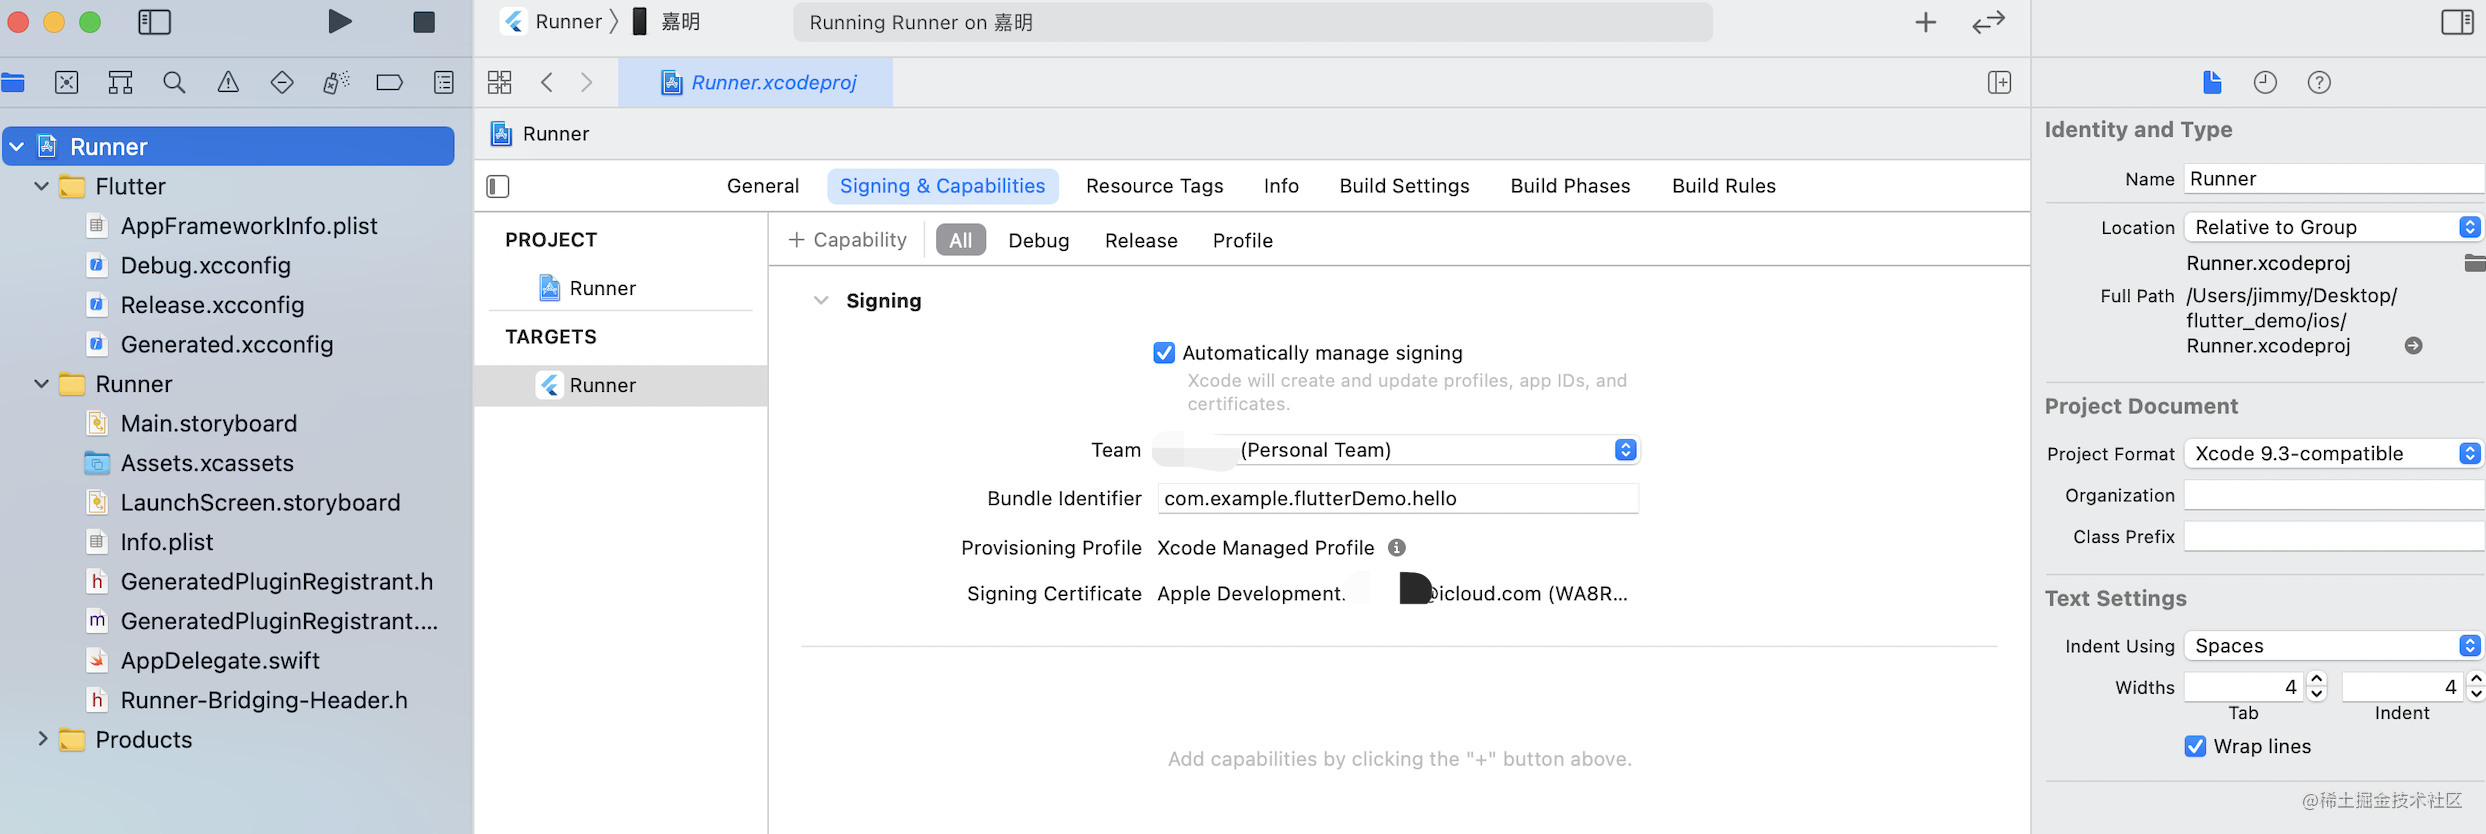Select the Signing & Capabilities tab
Screen dimensions: 2486x834
[942, 186]
